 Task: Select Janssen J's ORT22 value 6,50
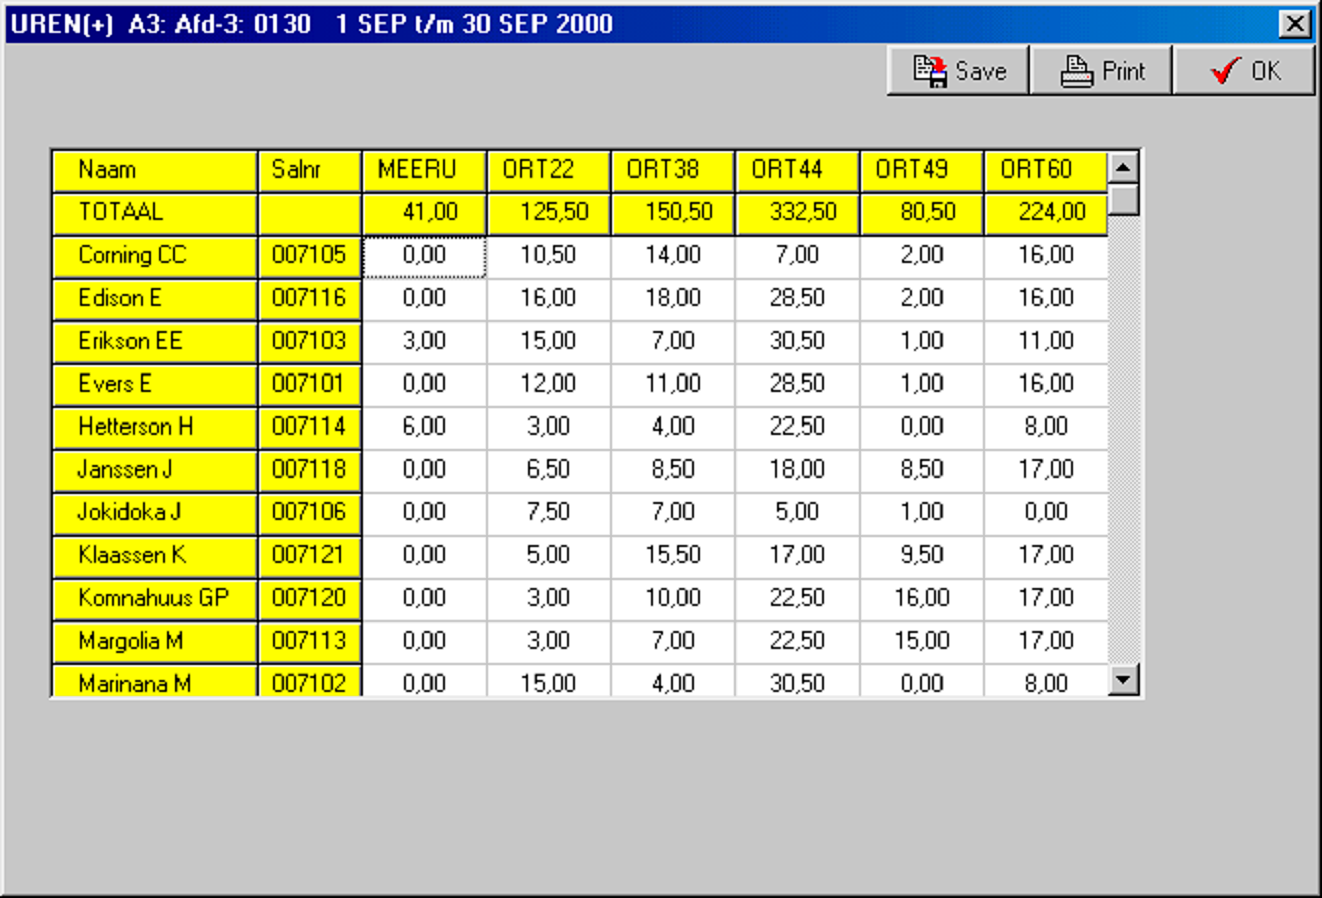(548, 470)
